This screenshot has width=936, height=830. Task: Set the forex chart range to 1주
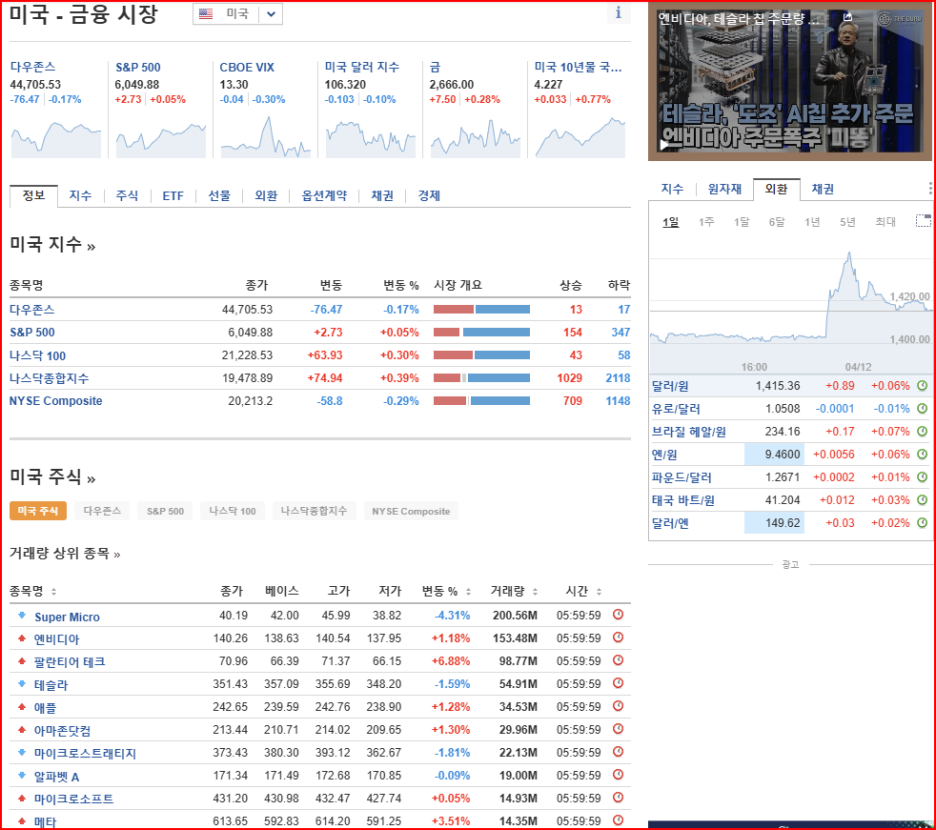point(706,222)
